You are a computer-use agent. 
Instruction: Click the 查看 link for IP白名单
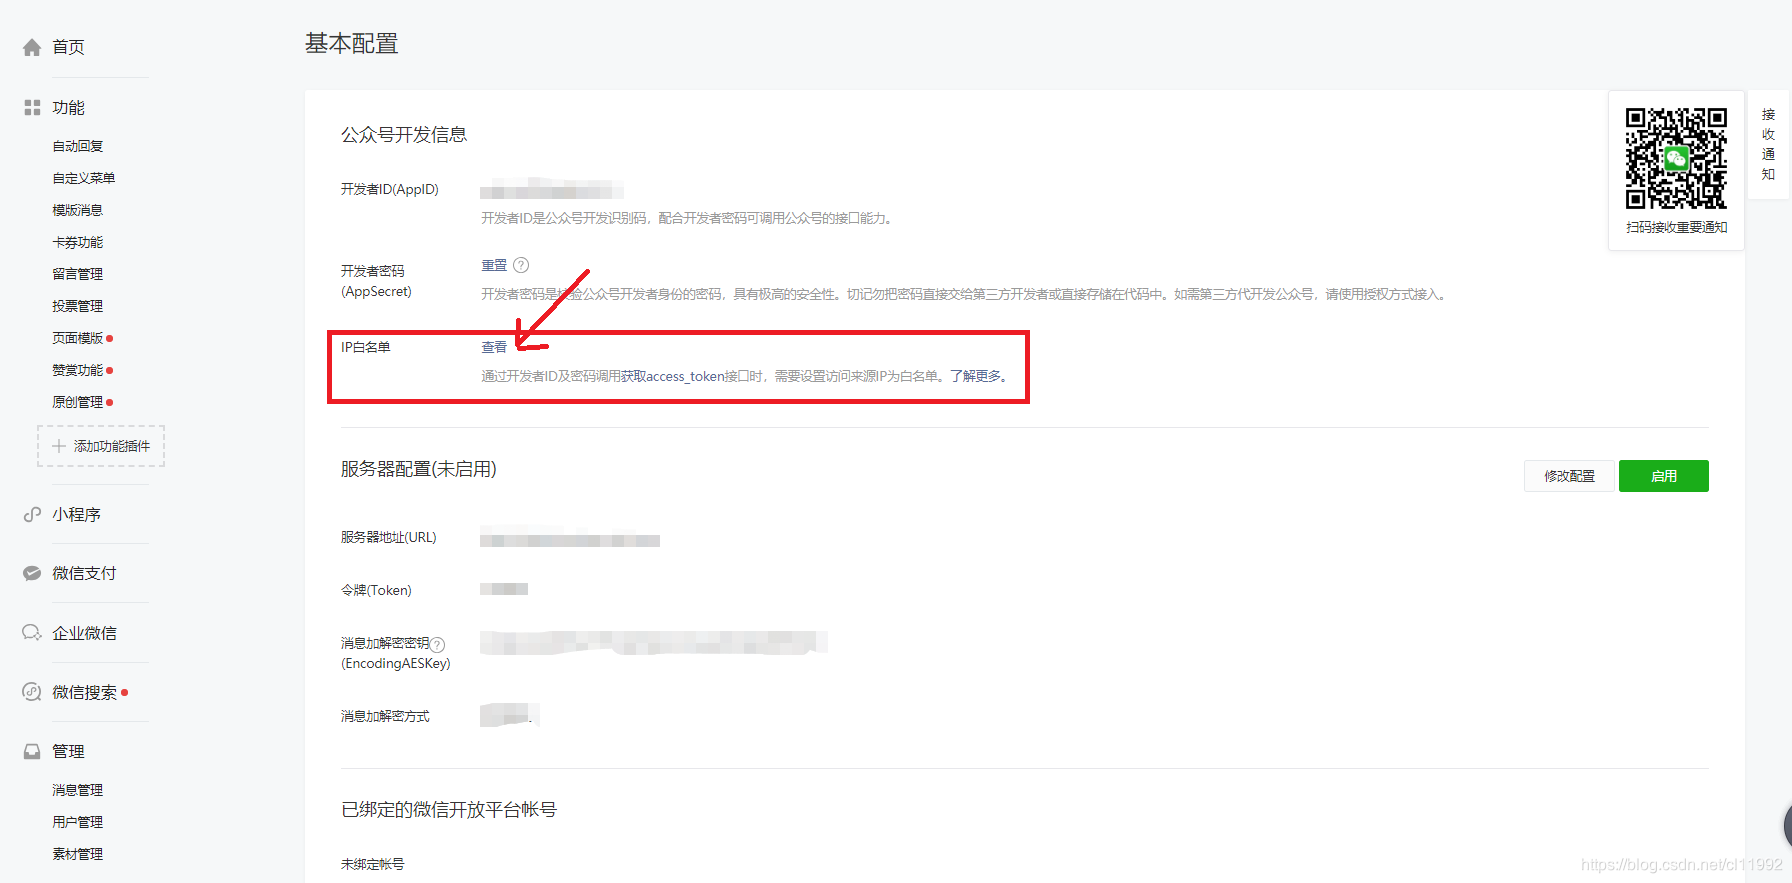(x=494, y=347)
